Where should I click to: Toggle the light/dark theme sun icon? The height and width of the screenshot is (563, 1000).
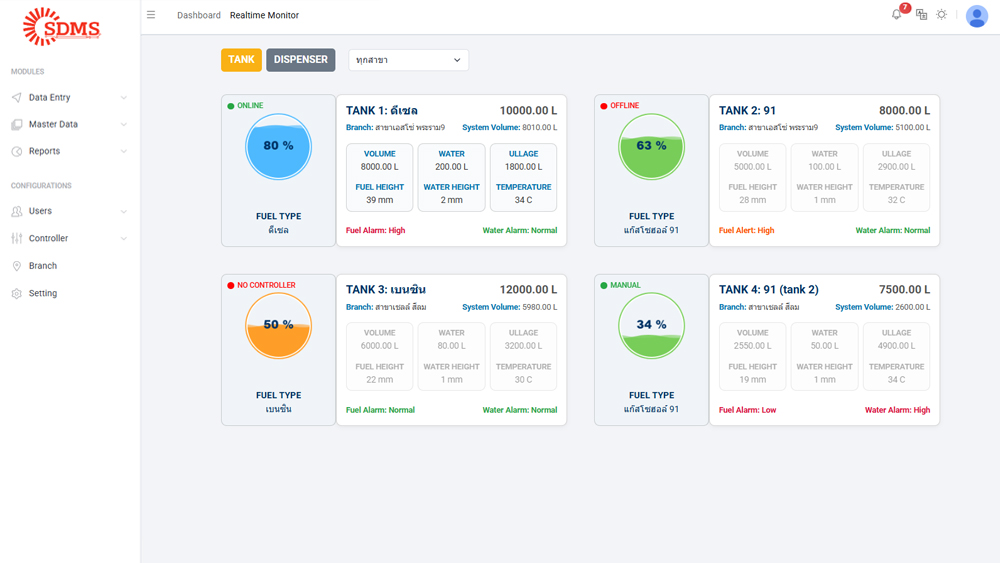pyautogui.click(x=942, y=15)
